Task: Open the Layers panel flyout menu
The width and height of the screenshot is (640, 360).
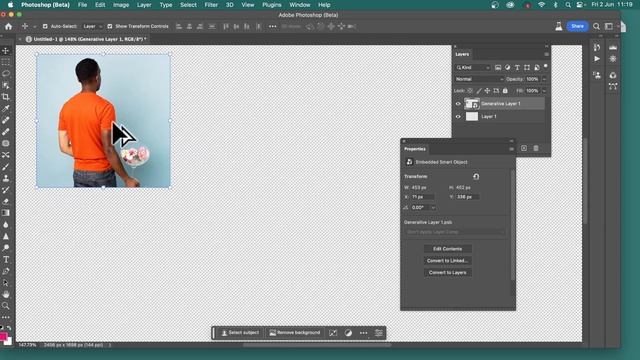Action: 546,54
